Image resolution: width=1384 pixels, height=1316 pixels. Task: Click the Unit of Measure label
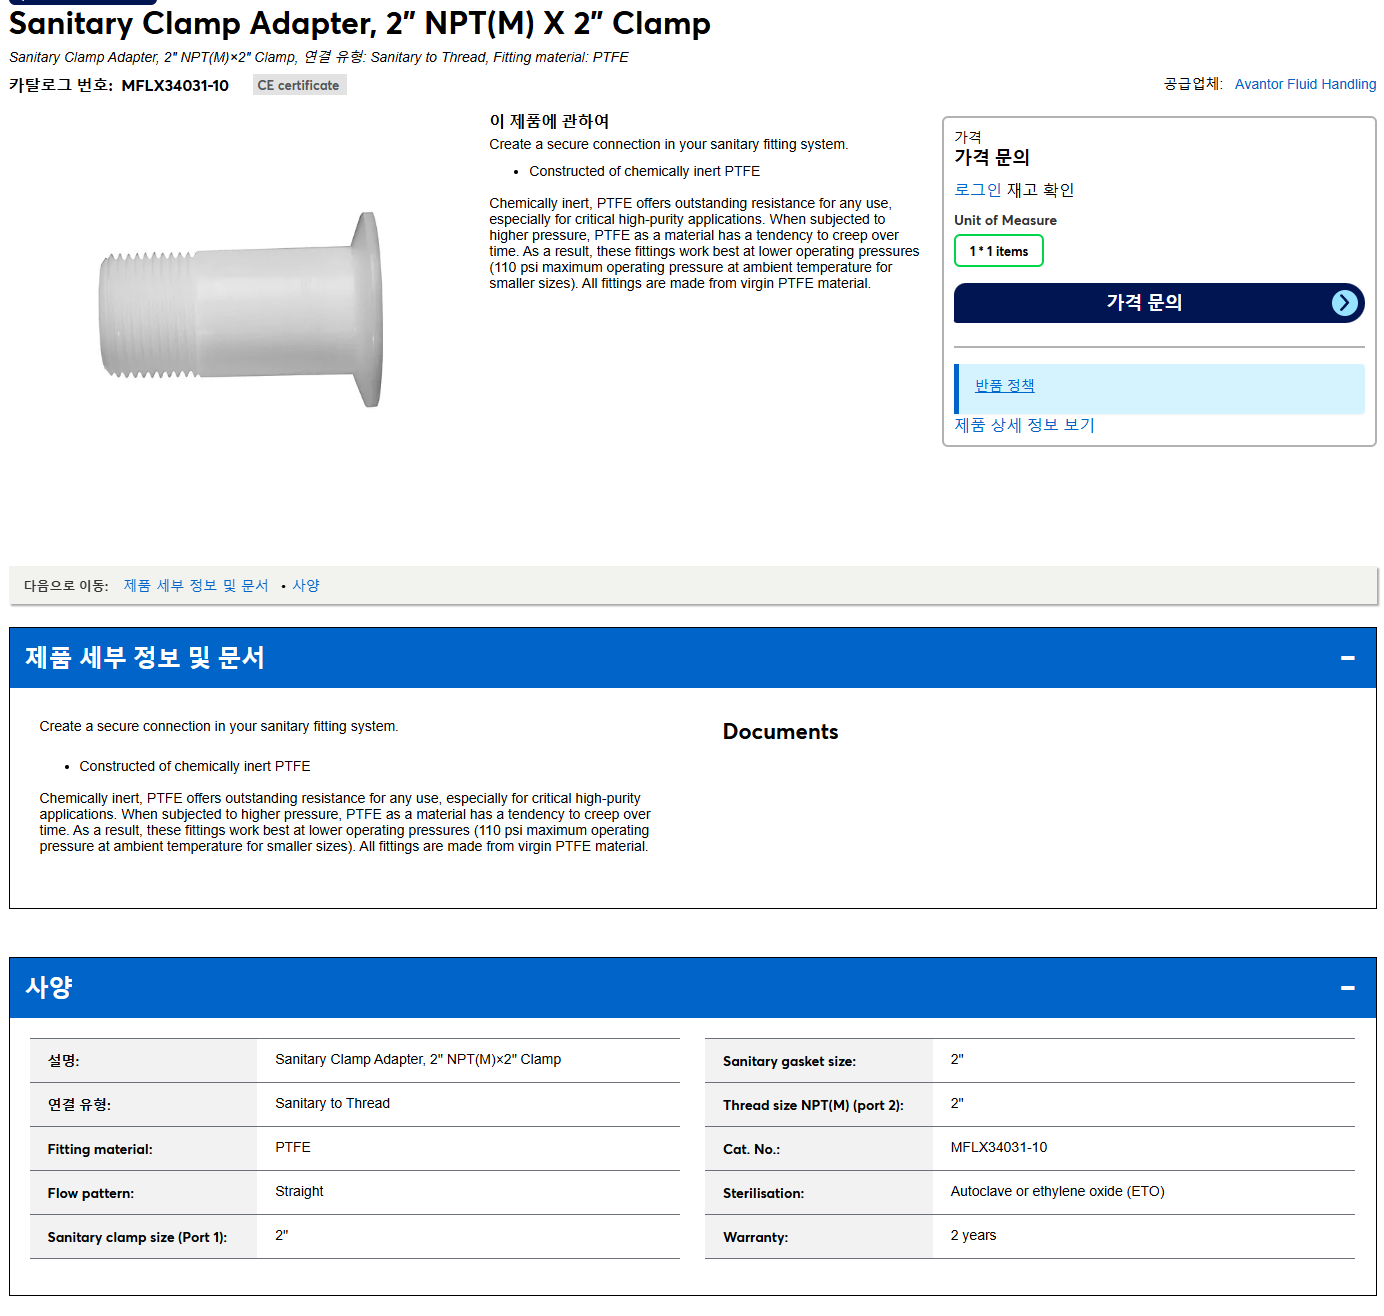click(x=1005, y=220)
